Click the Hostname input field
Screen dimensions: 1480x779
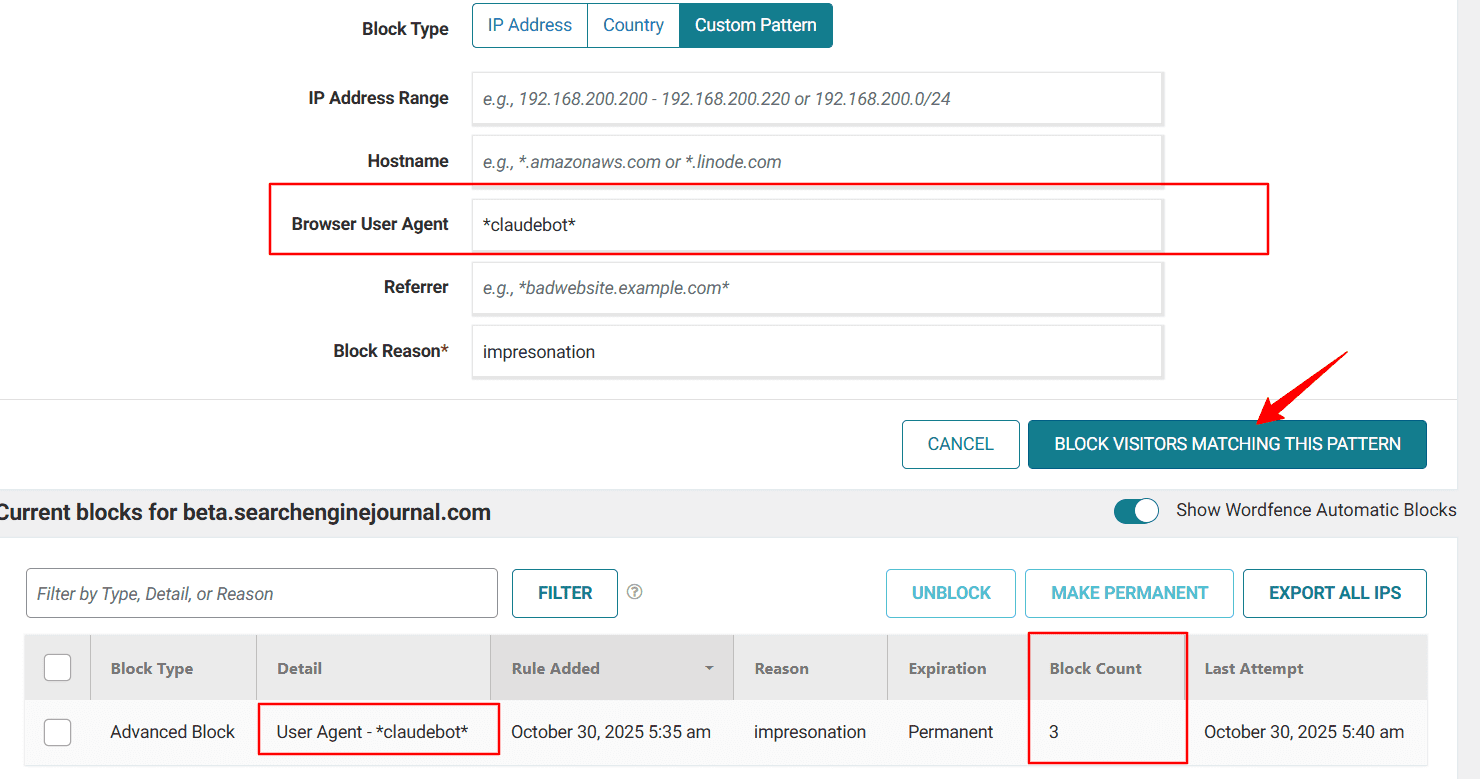tap(817, 161)
